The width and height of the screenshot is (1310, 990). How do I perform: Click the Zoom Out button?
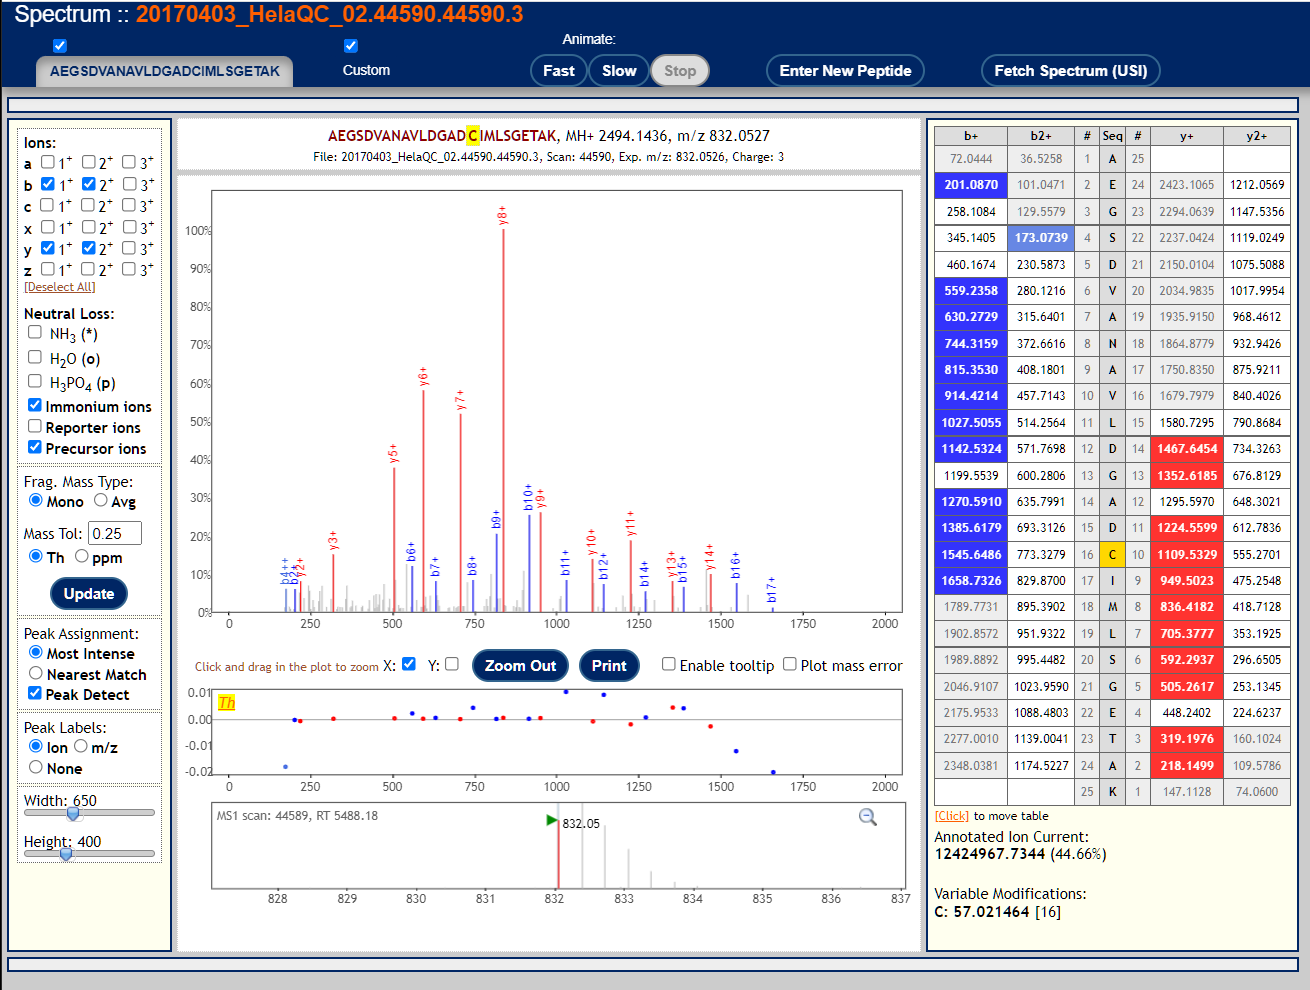[x=520, y=665]
